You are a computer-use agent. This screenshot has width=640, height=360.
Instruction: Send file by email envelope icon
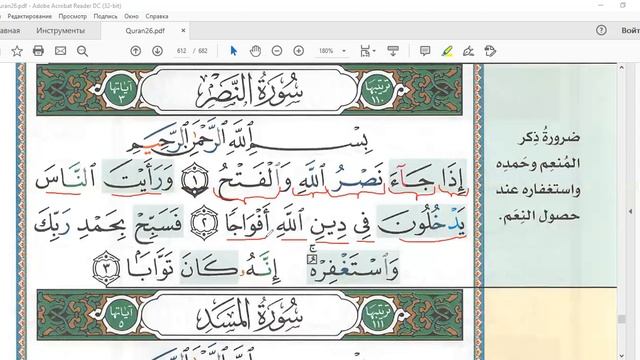tap(60, 51)
